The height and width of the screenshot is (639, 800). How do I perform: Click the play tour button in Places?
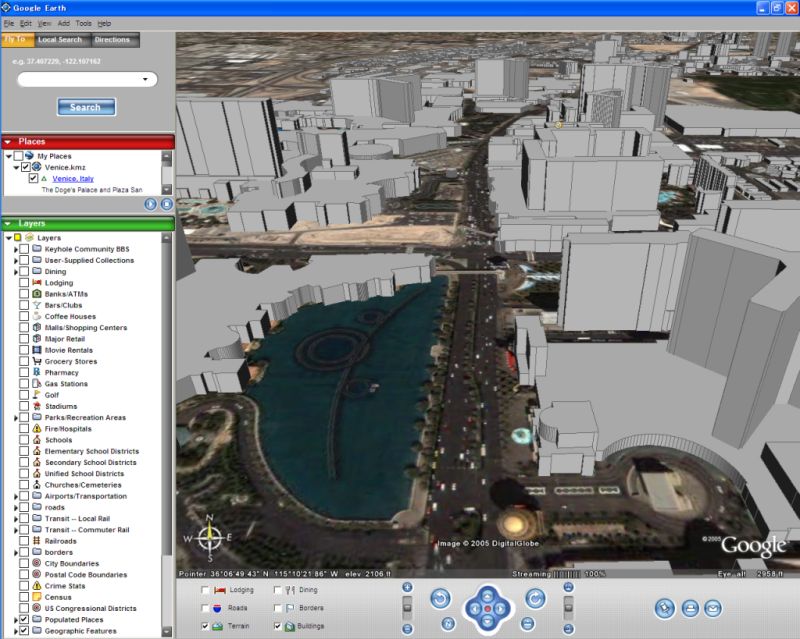point(151,204)
